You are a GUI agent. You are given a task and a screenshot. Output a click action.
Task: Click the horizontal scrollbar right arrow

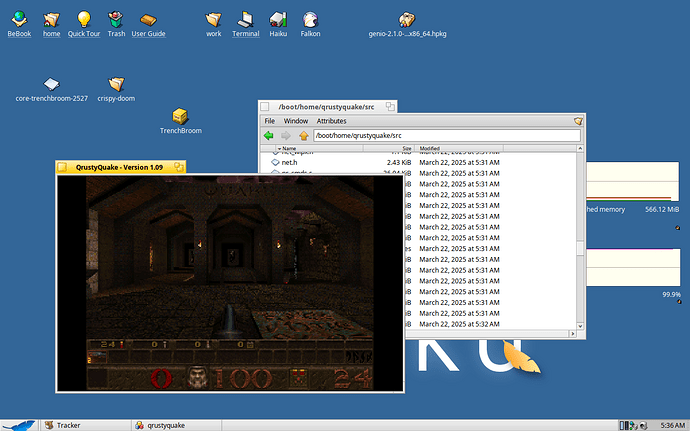pos(573,334)
